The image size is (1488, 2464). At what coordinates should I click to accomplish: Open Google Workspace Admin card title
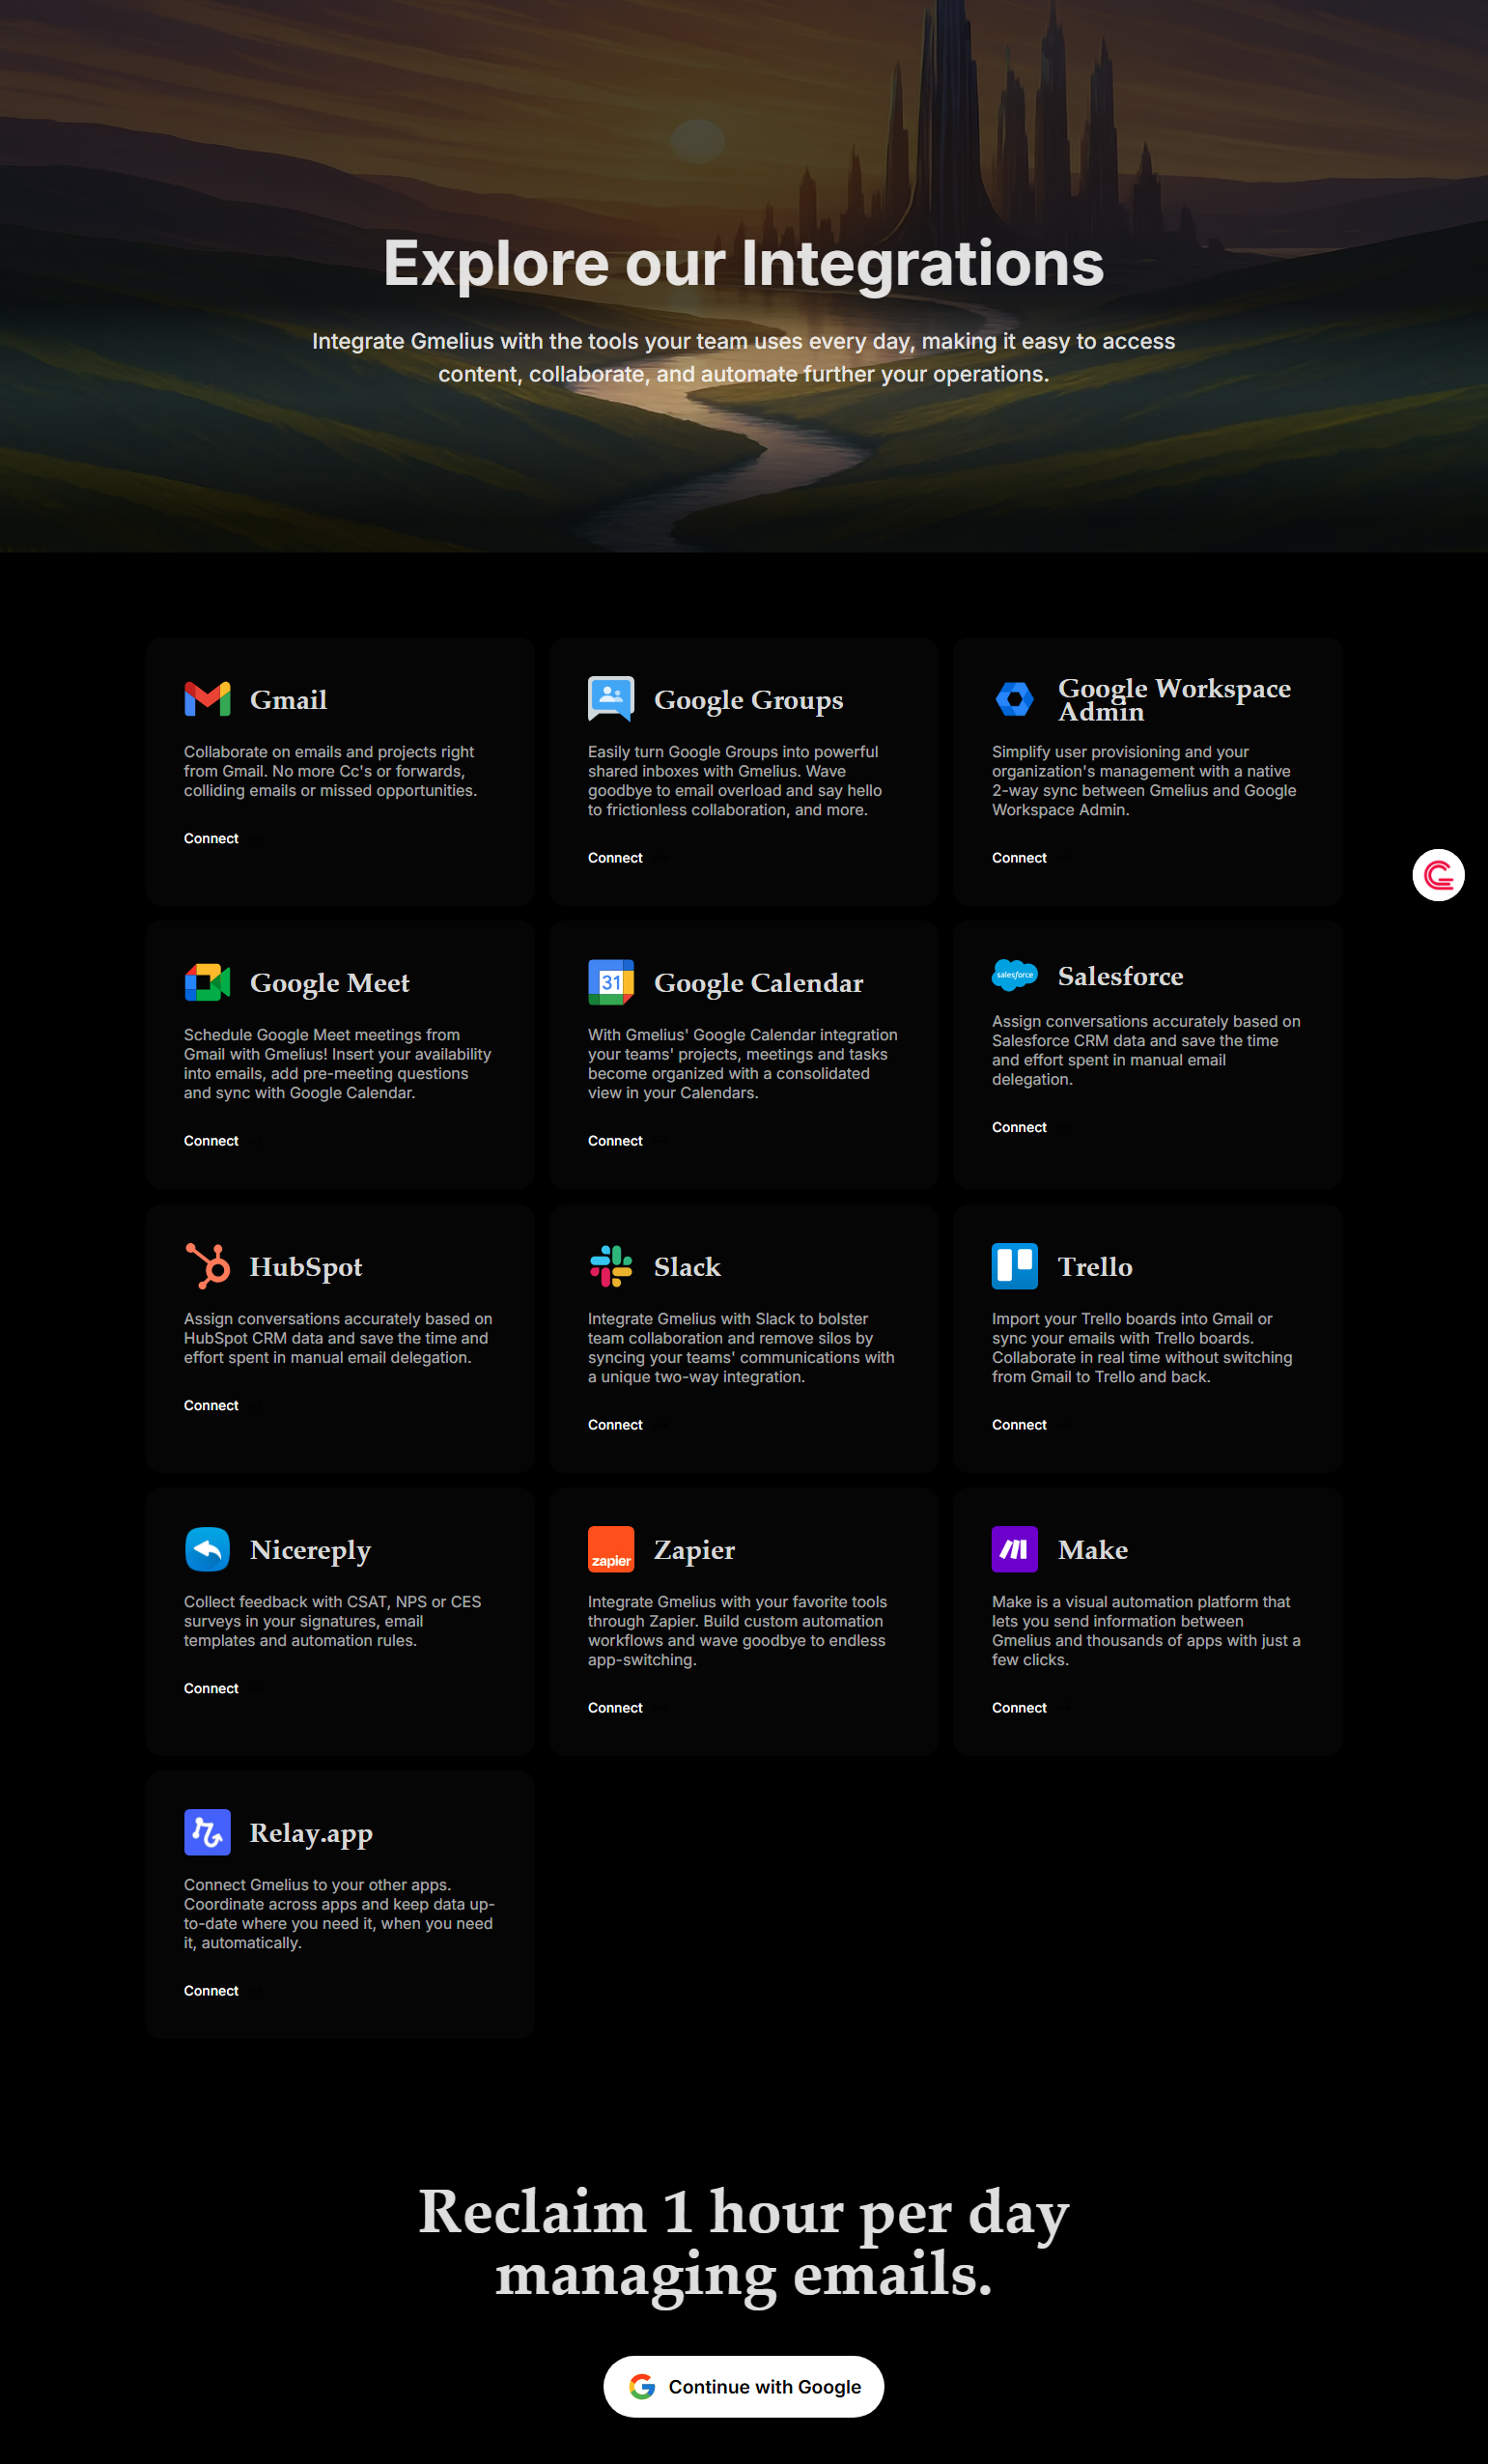pyautogui.click(x=1174, y=699)
